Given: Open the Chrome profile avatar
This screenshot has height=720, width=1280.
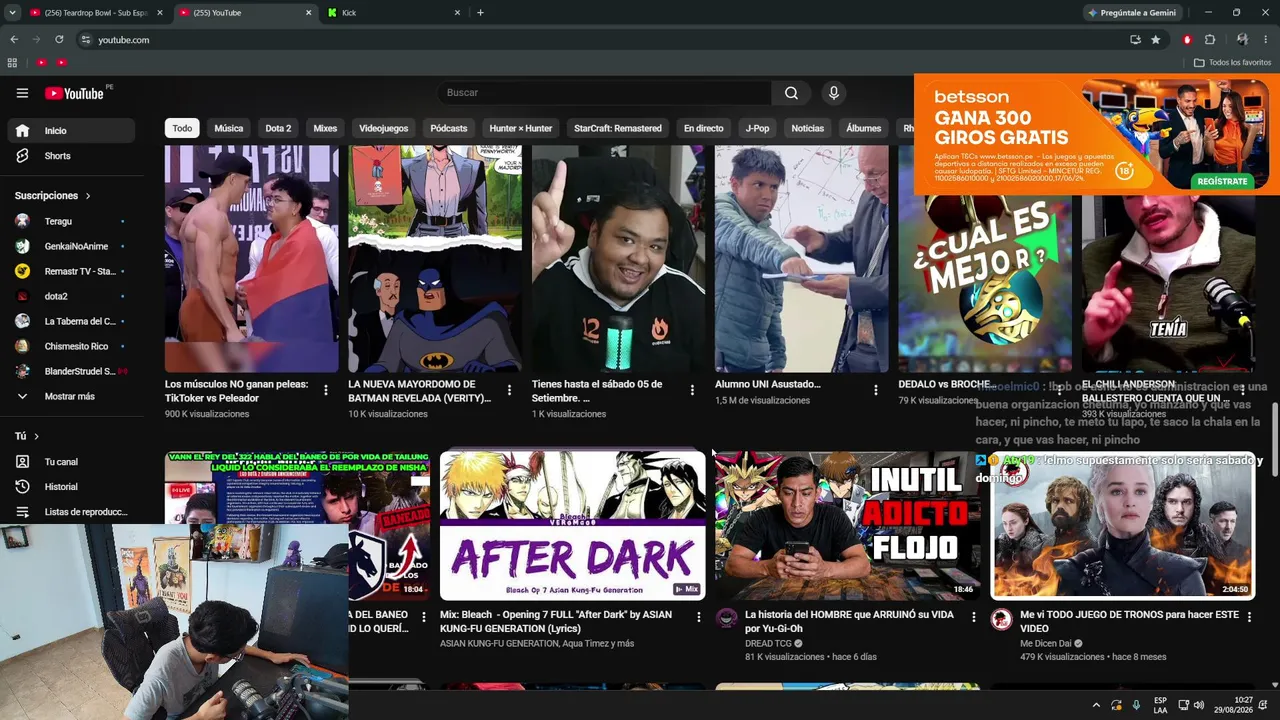Looking at the screenshot, I should (1242, 40).
